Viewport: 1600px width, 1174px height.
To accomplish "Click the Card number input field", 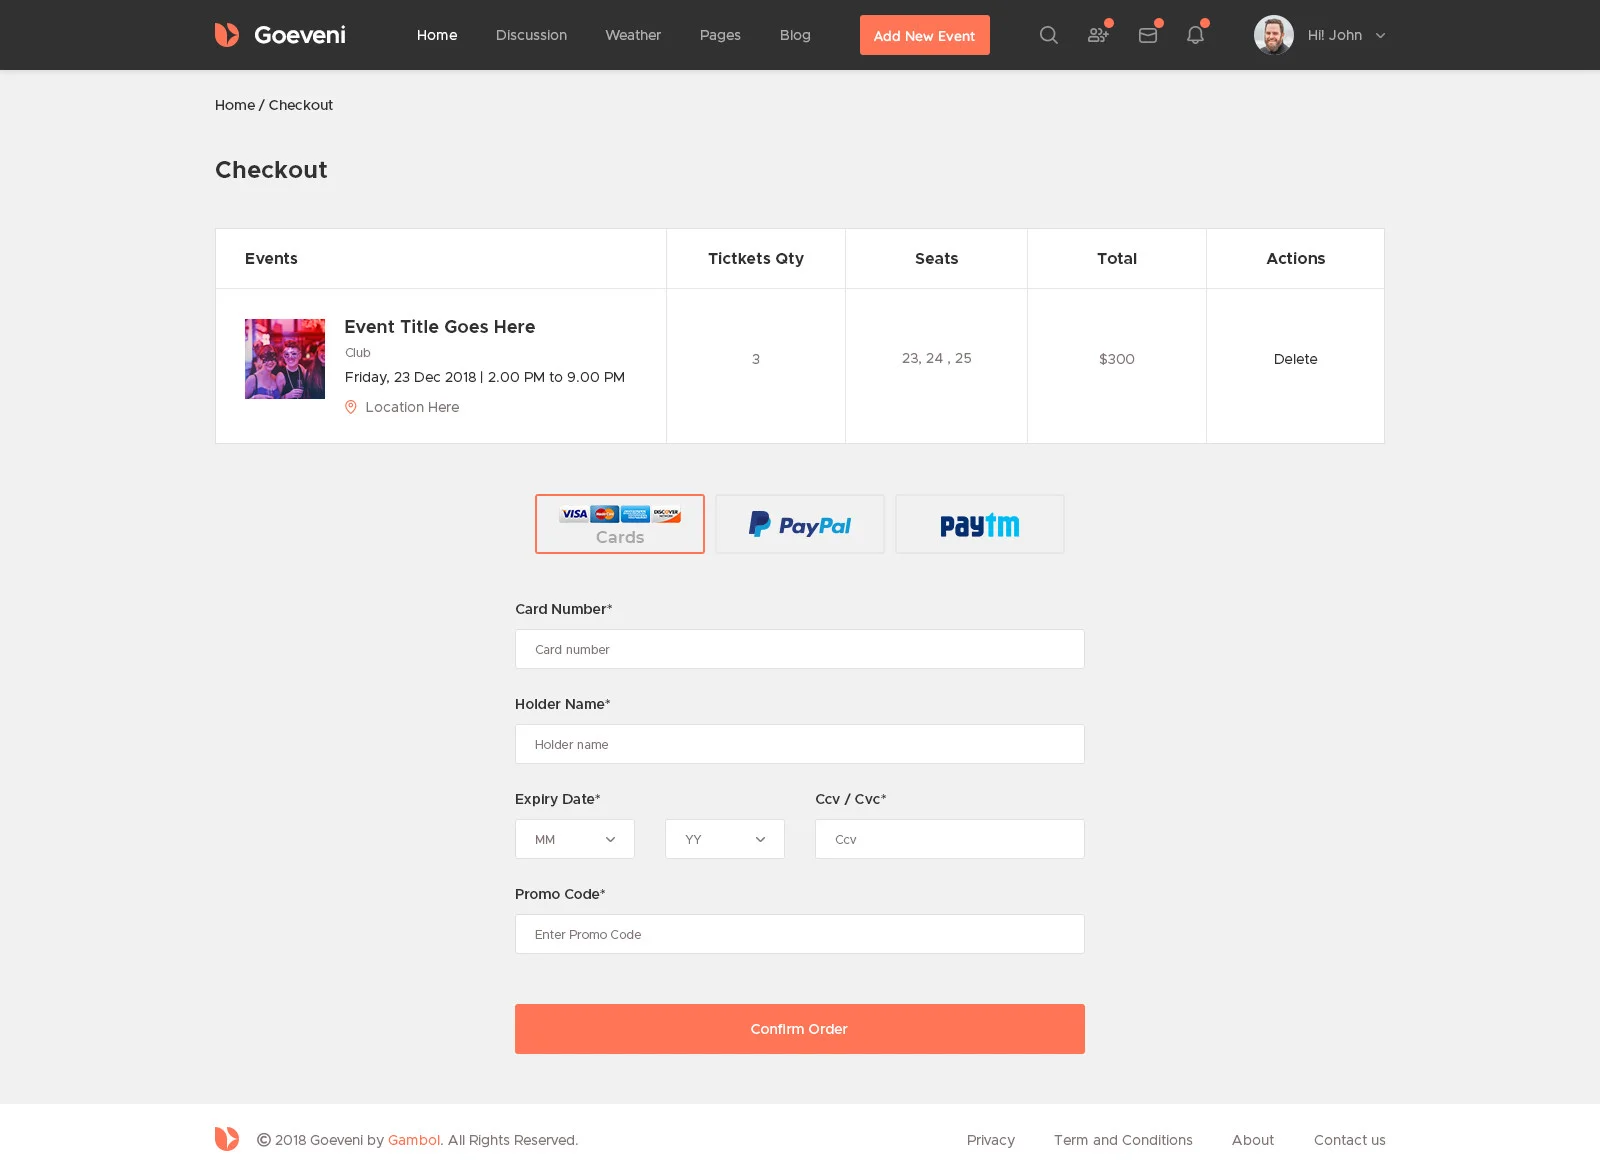I will [x=800, y=649].
